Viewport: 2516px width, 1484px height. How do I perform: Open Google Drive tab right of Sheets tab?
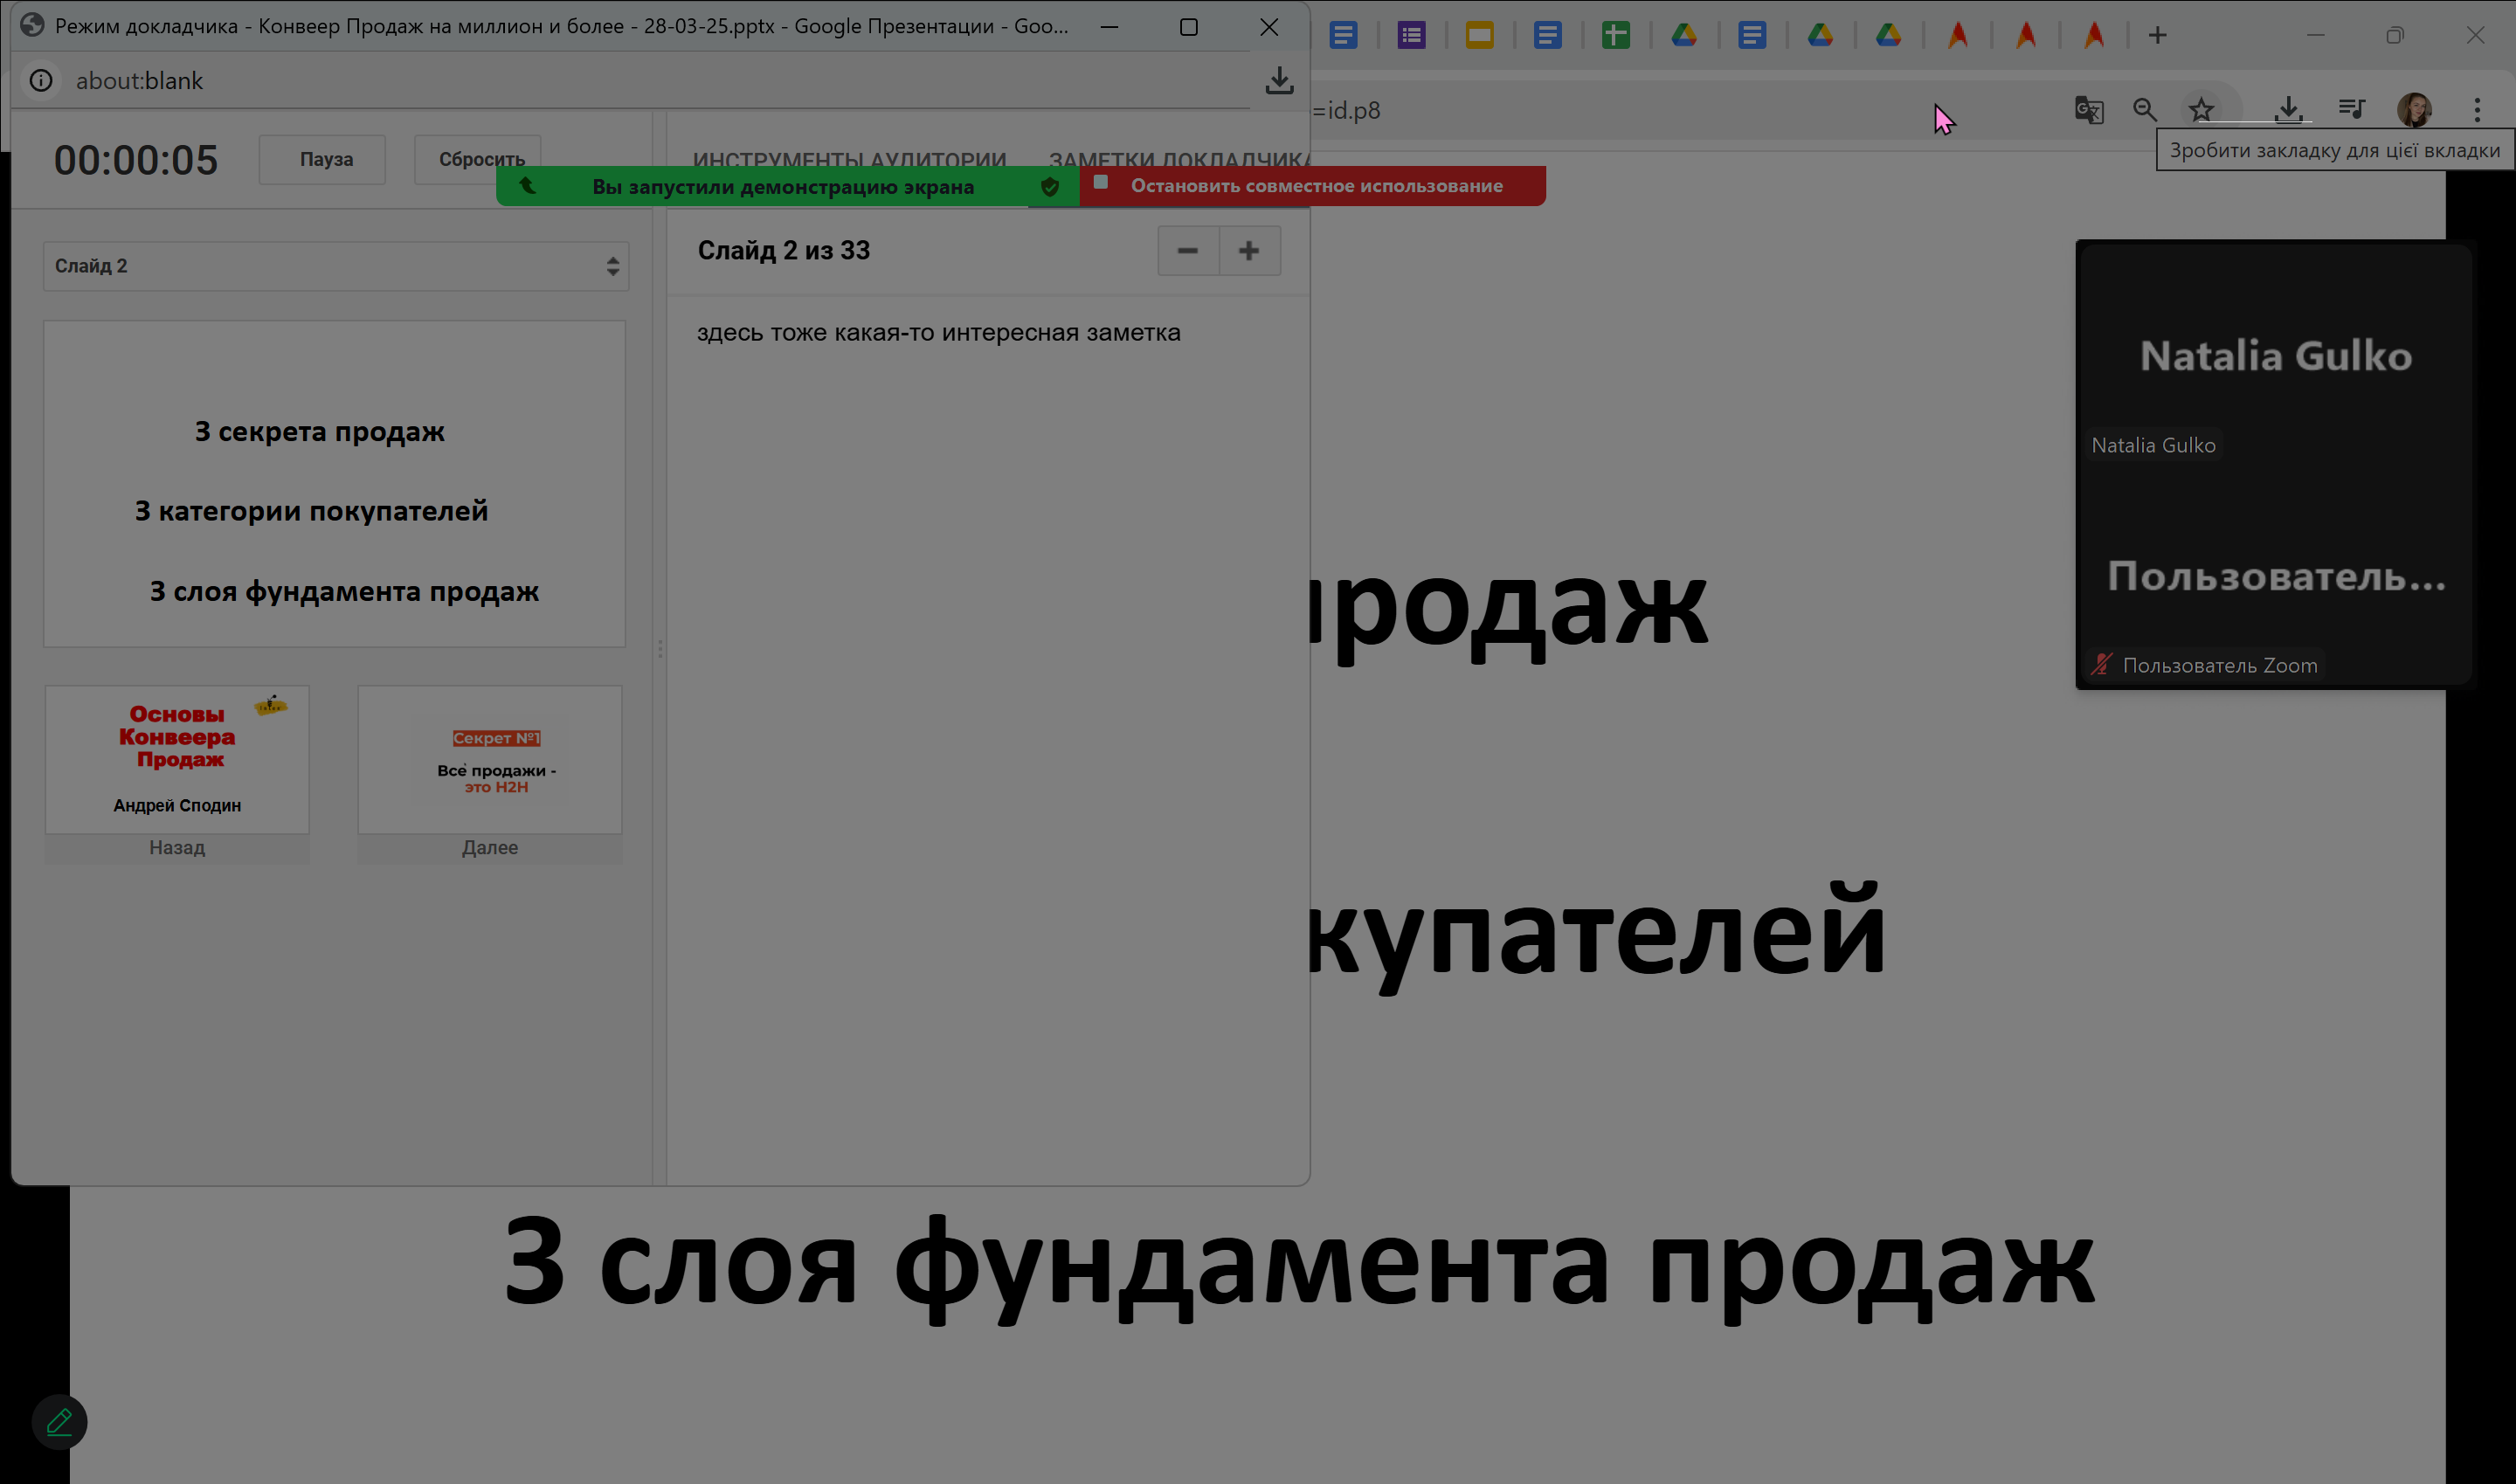tap(1684, 36)
